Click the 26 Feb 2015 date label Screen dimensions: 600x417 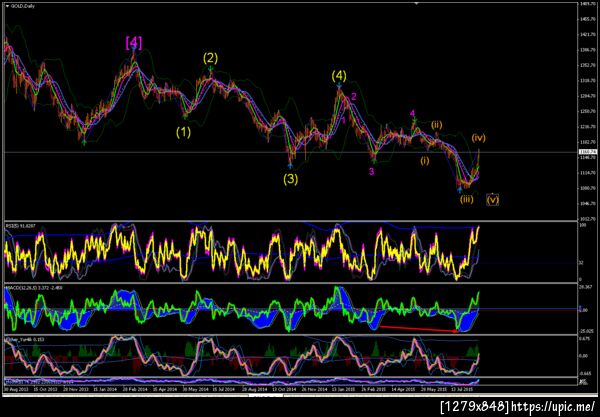pos(373,389)
